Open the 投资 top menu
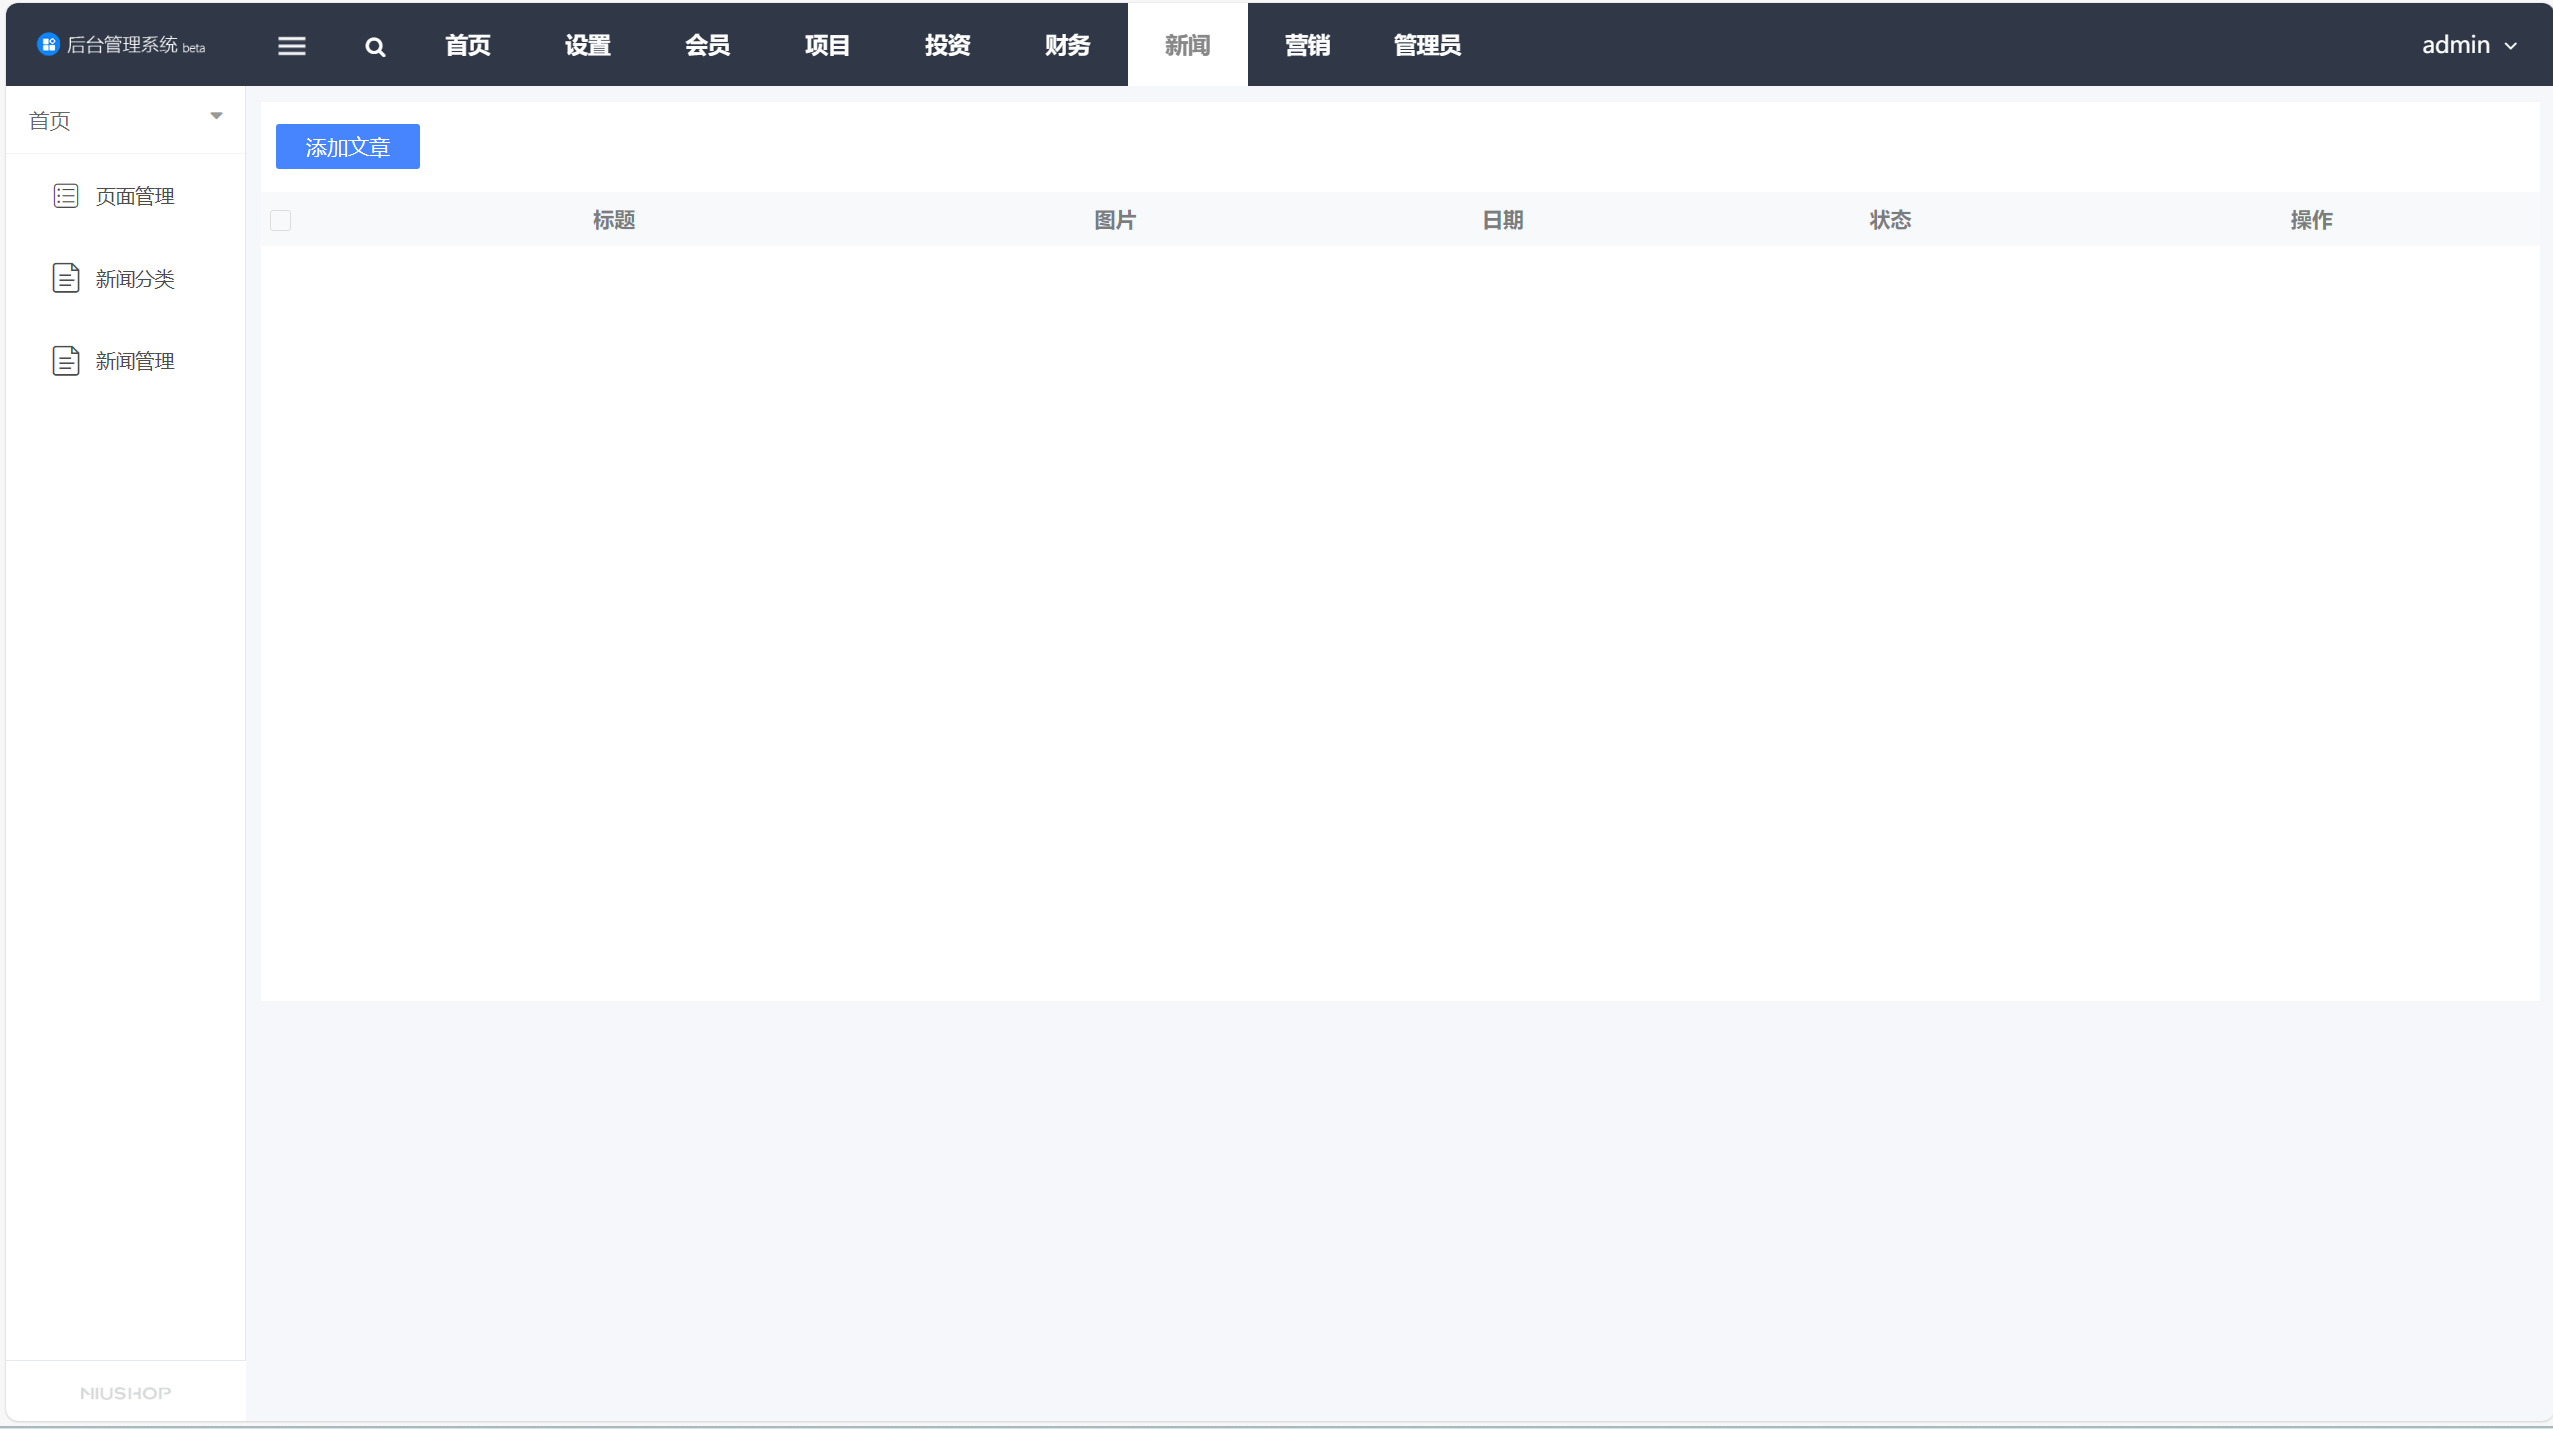 (x=947, y=45)
